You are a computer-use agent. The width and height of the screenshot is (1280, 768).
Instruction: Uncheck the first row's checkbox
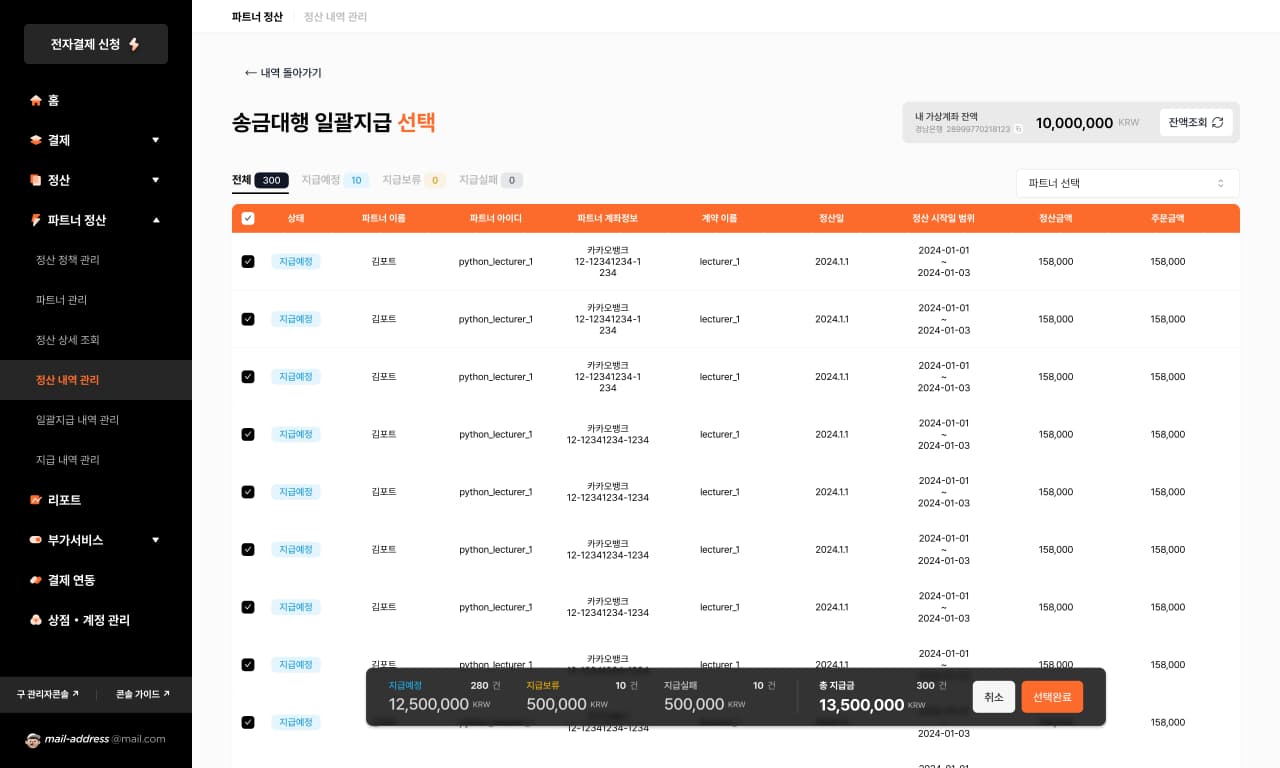[248, 261]
